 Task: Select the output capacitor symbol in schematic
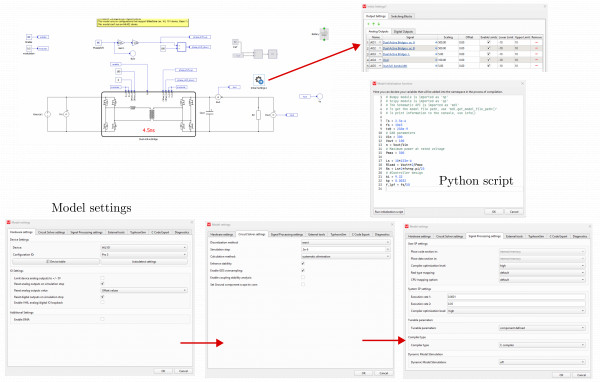(x=209, y=113)
